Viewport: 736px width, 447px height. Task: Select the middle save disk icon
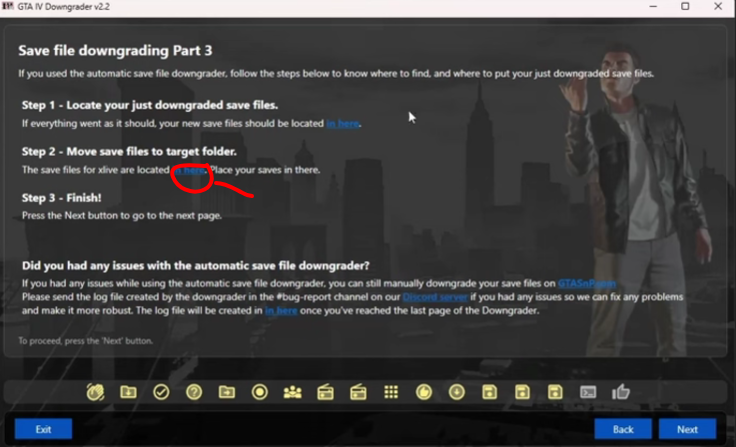pyautogui.click(x=522, y=392)
